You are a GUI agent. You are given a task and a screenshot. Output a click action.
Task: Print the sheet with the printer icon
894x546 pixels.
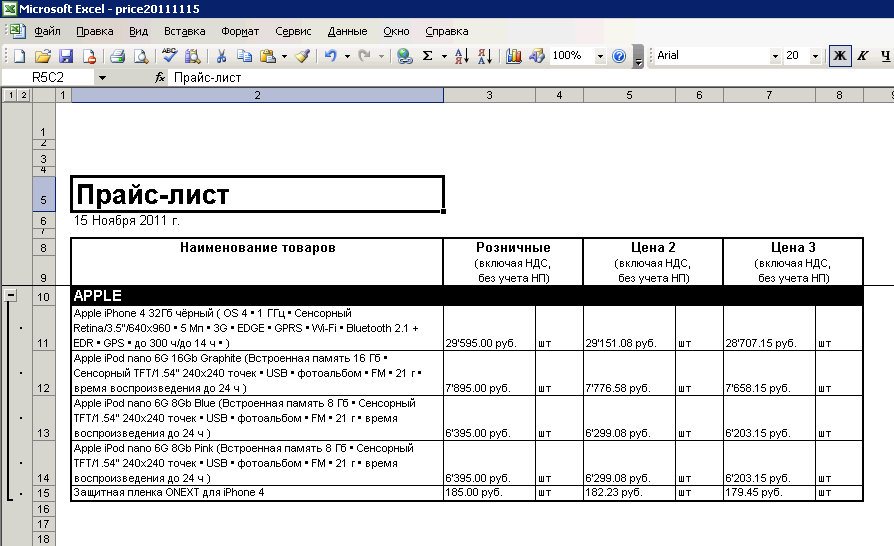tap(117, 55)
